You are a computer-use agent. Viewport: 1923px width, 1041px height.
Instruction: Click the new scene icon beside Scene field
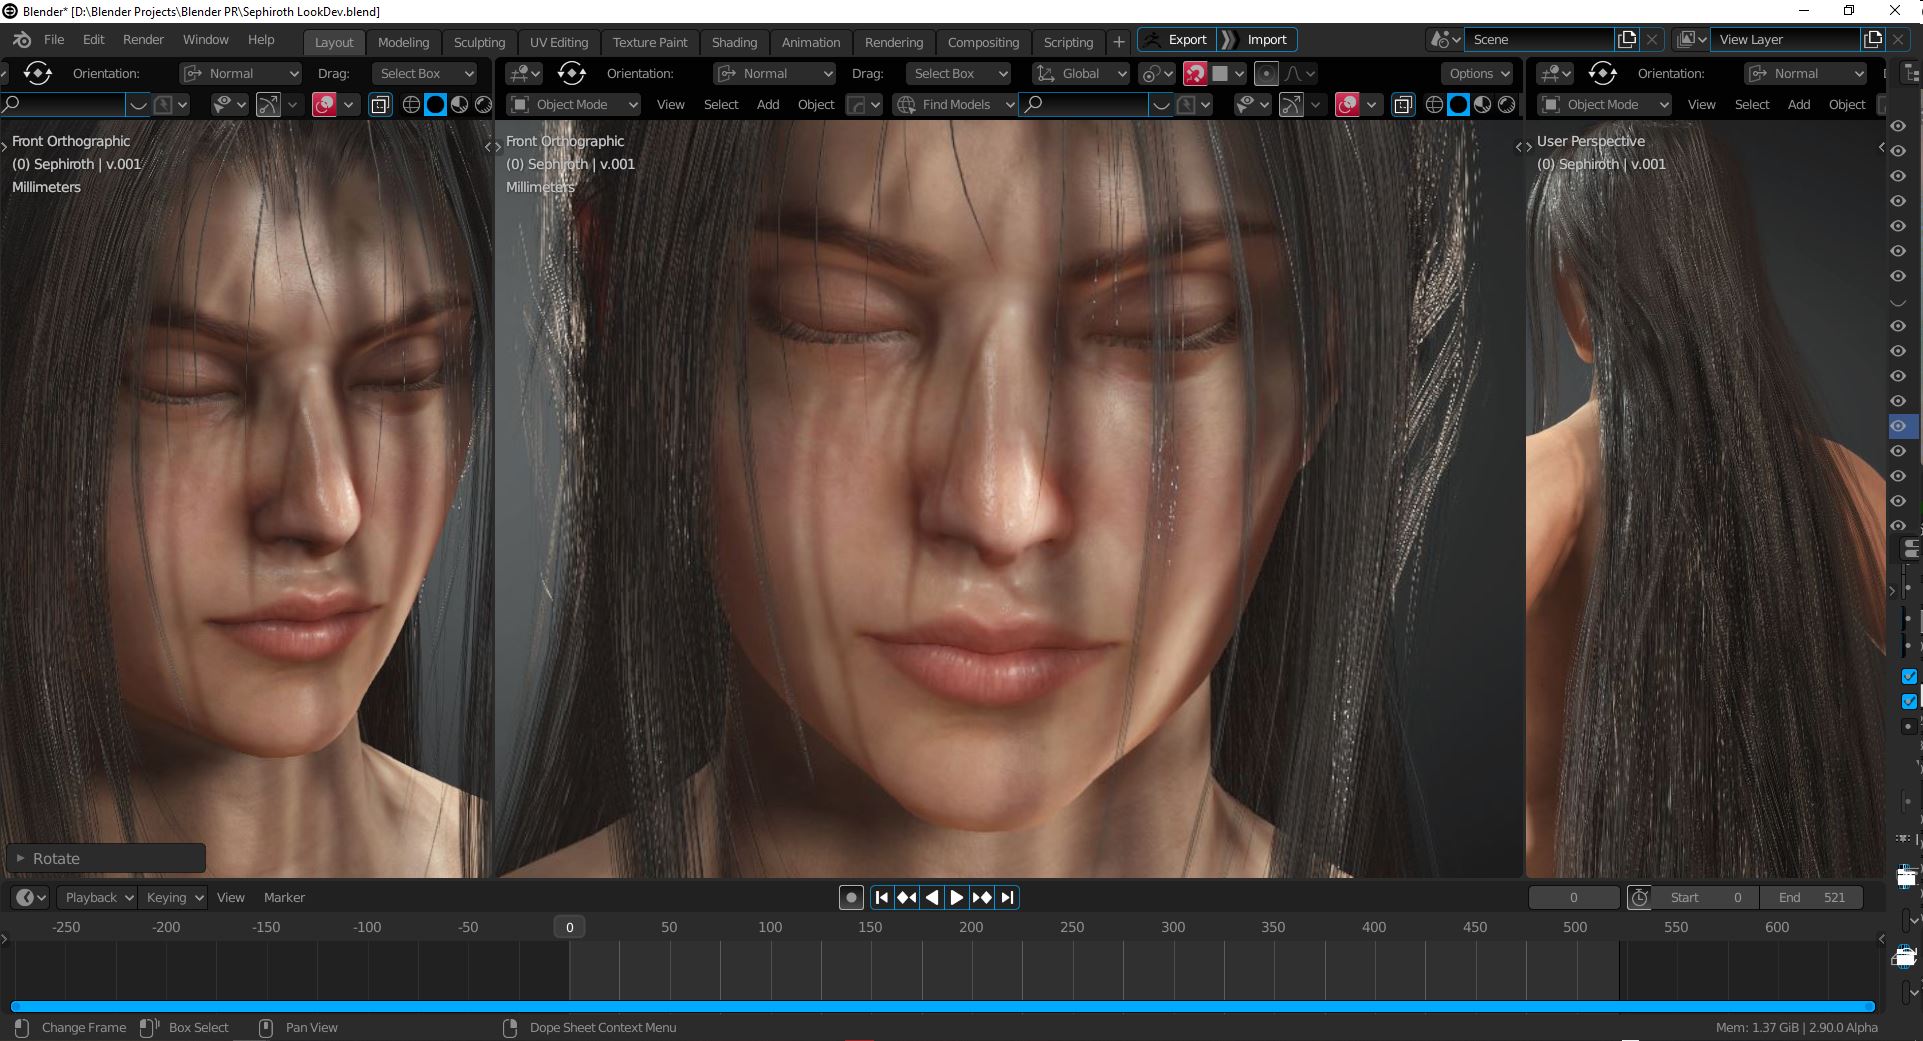[x=1627, y=39]
